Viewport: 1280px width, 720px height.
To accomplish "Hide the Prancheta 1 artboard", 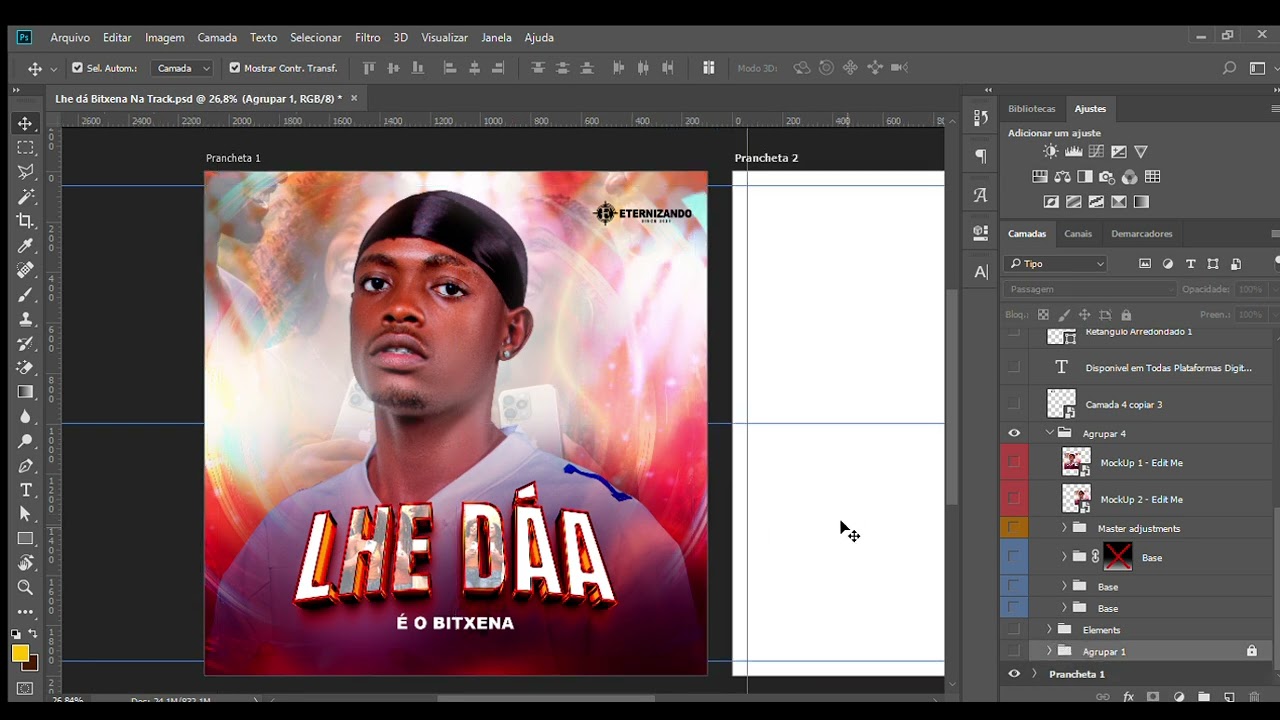I will (x=1014, y=674).
